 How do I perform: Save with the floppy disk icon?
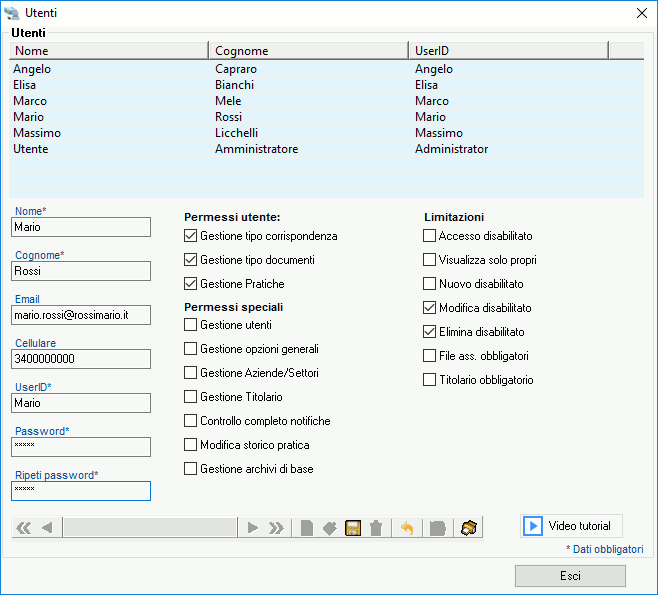click(x=353, y=528)
